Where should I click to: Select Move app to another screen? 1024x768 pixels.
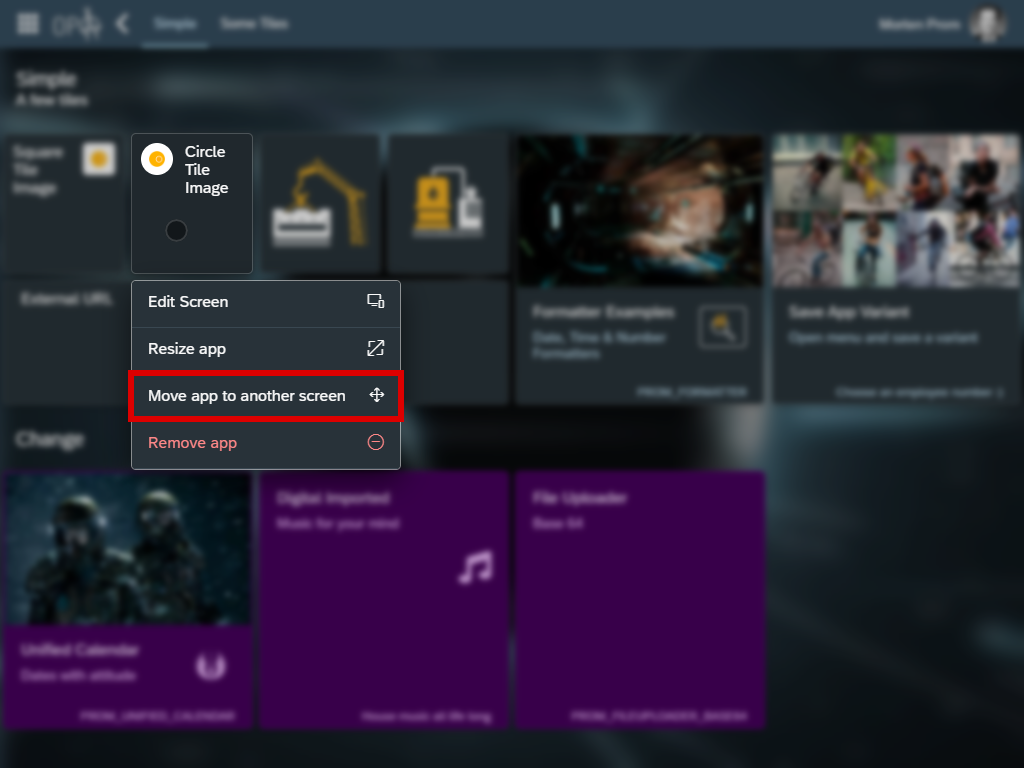[247, 396]
